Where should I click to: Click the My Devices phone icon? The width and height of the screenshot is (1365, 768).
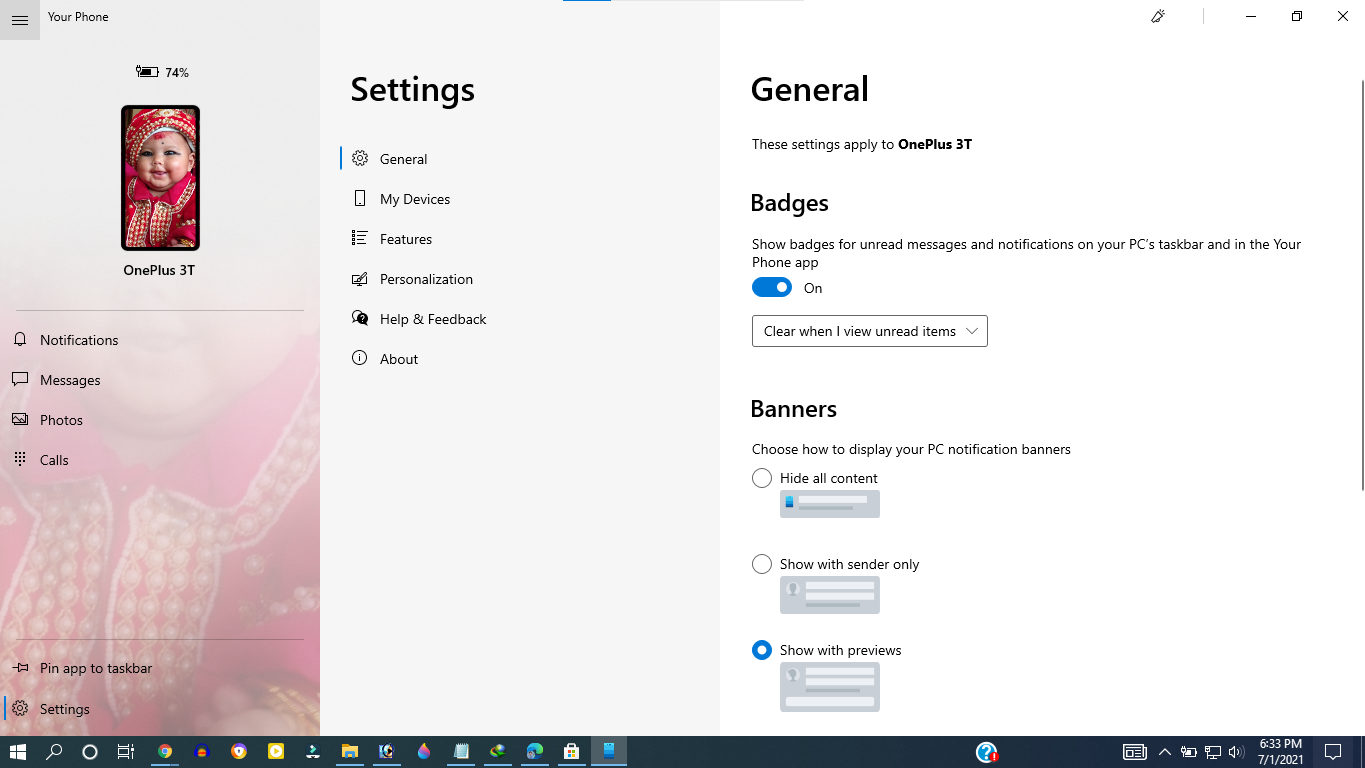coord(360,199)
